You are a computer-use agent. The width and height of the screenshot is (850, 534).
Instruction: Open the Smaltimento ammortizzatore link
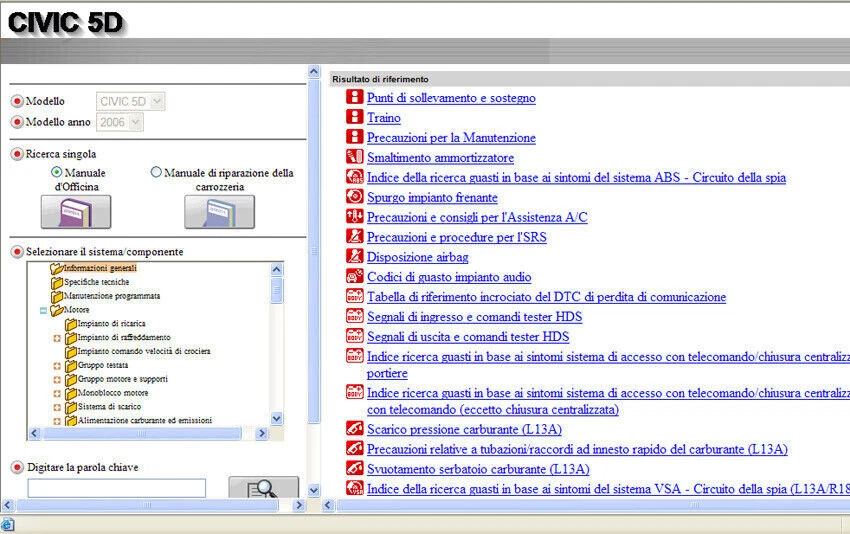coord(440,158)
